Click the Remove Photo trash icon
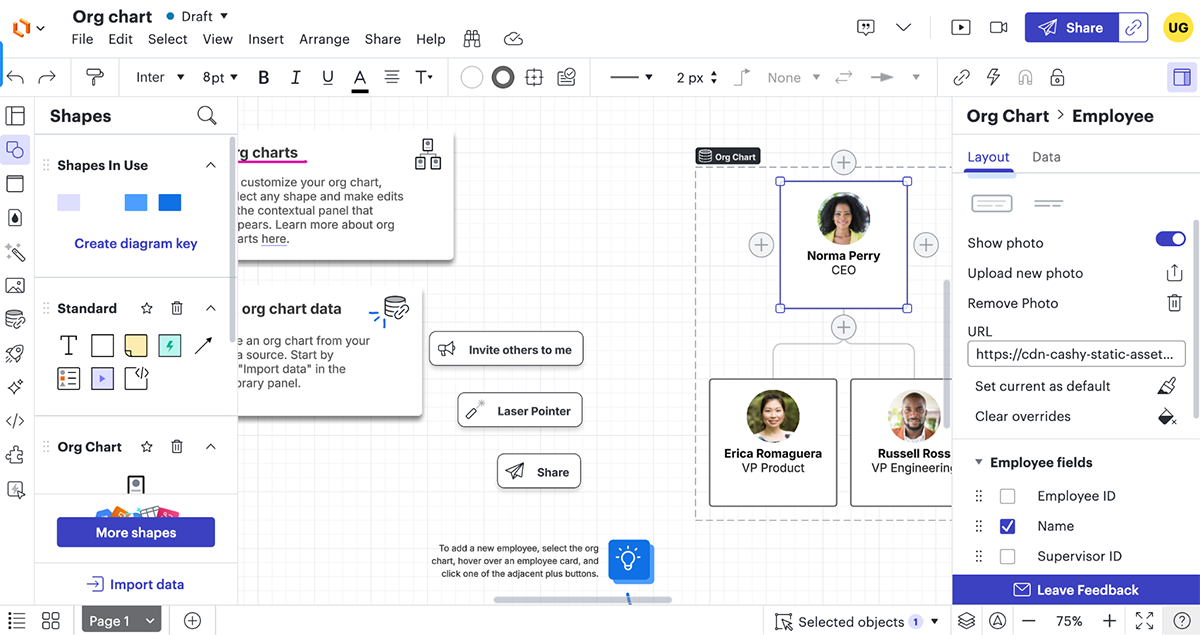 pyautogui.click(x=1175, y=303)
